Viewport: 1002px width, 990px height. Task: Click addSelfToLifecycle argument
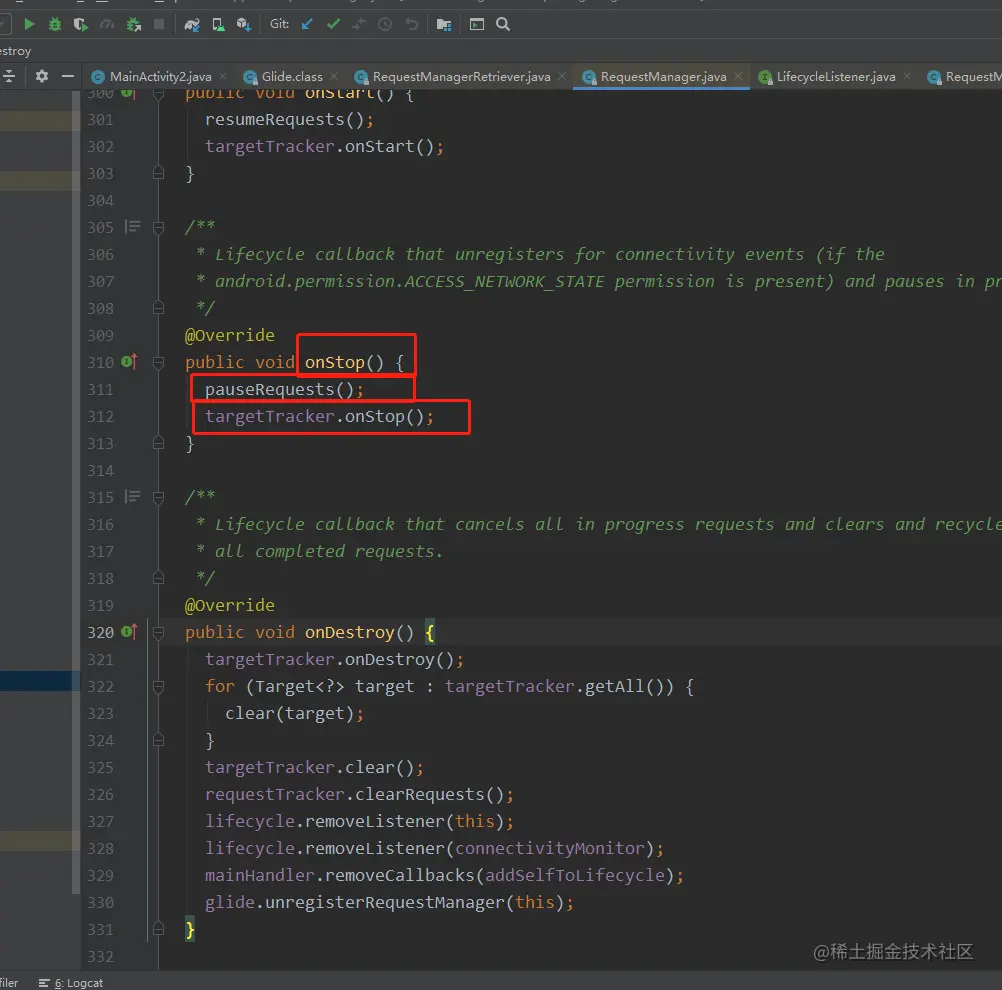coord(575,876)
